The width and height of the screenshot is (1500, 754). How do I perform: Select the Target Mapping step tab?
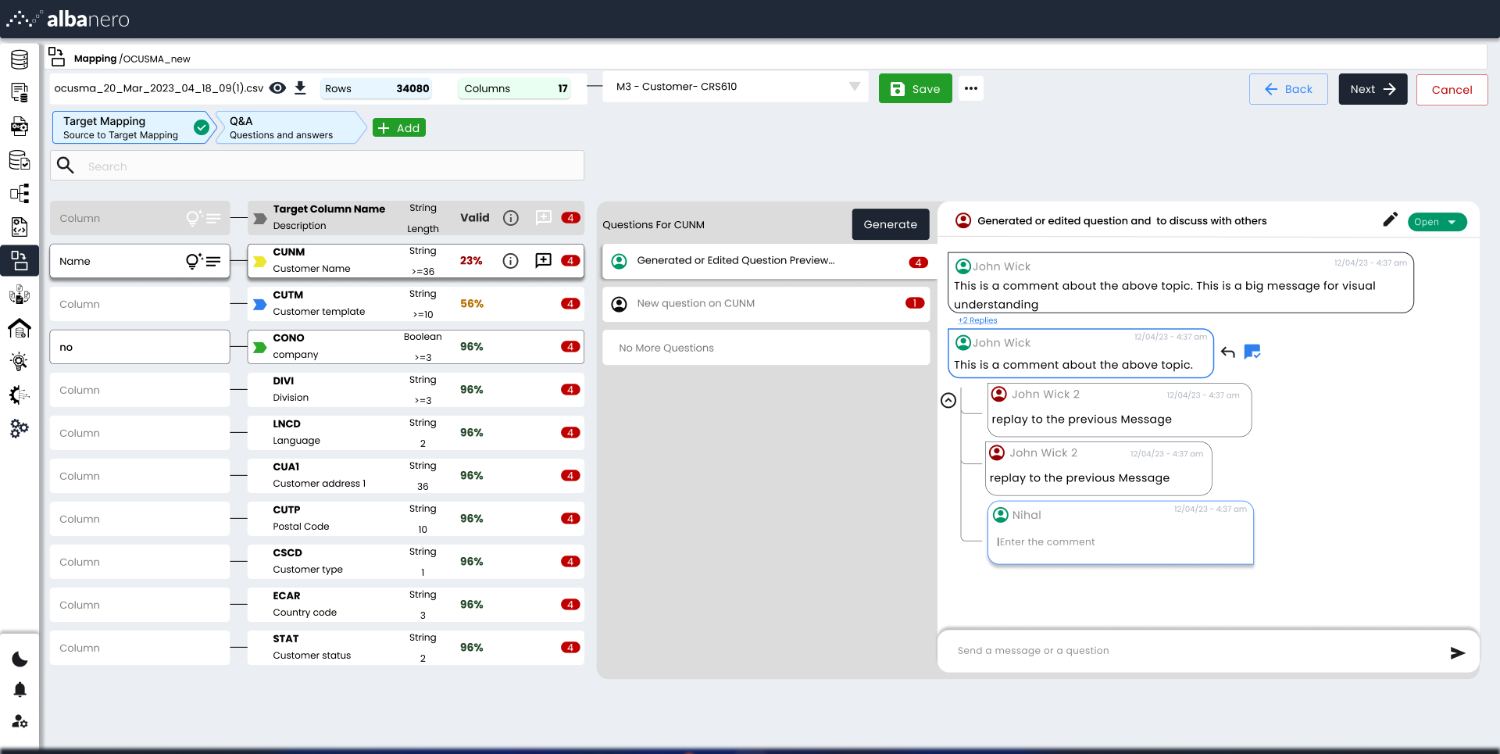(134, 127)
